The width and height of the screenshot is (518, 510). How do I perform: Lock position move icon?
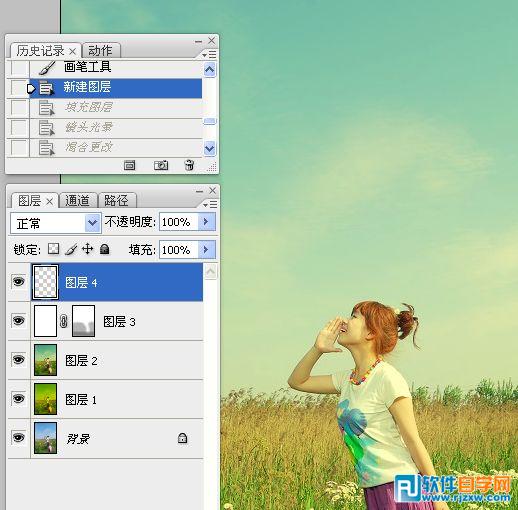coord(88,249)
